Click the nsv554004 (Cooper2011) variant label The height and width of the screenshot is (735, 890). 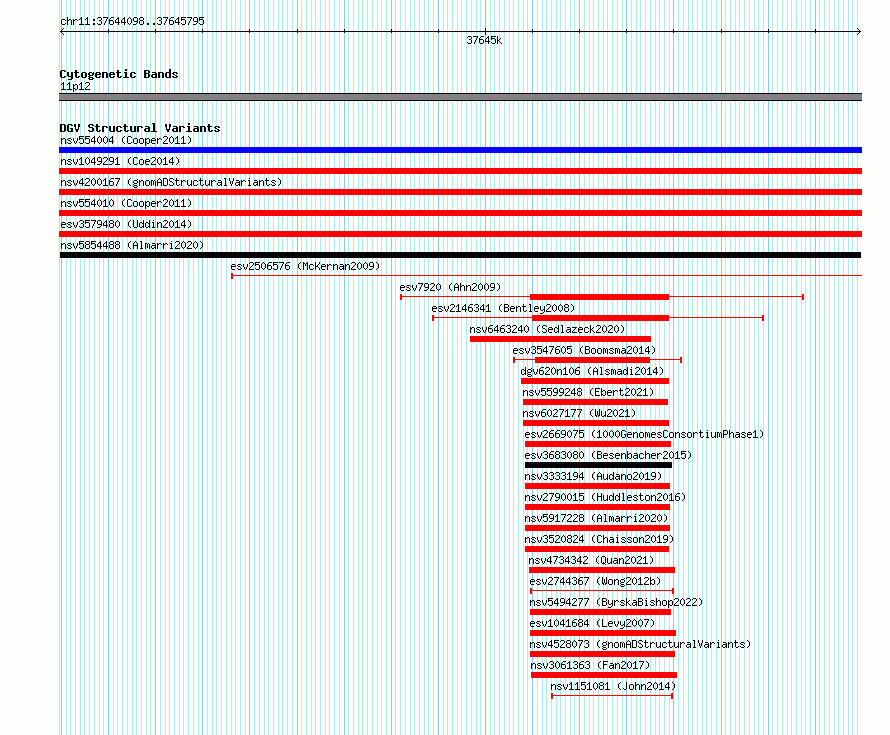pyautogui.click(x=126, y=140)
